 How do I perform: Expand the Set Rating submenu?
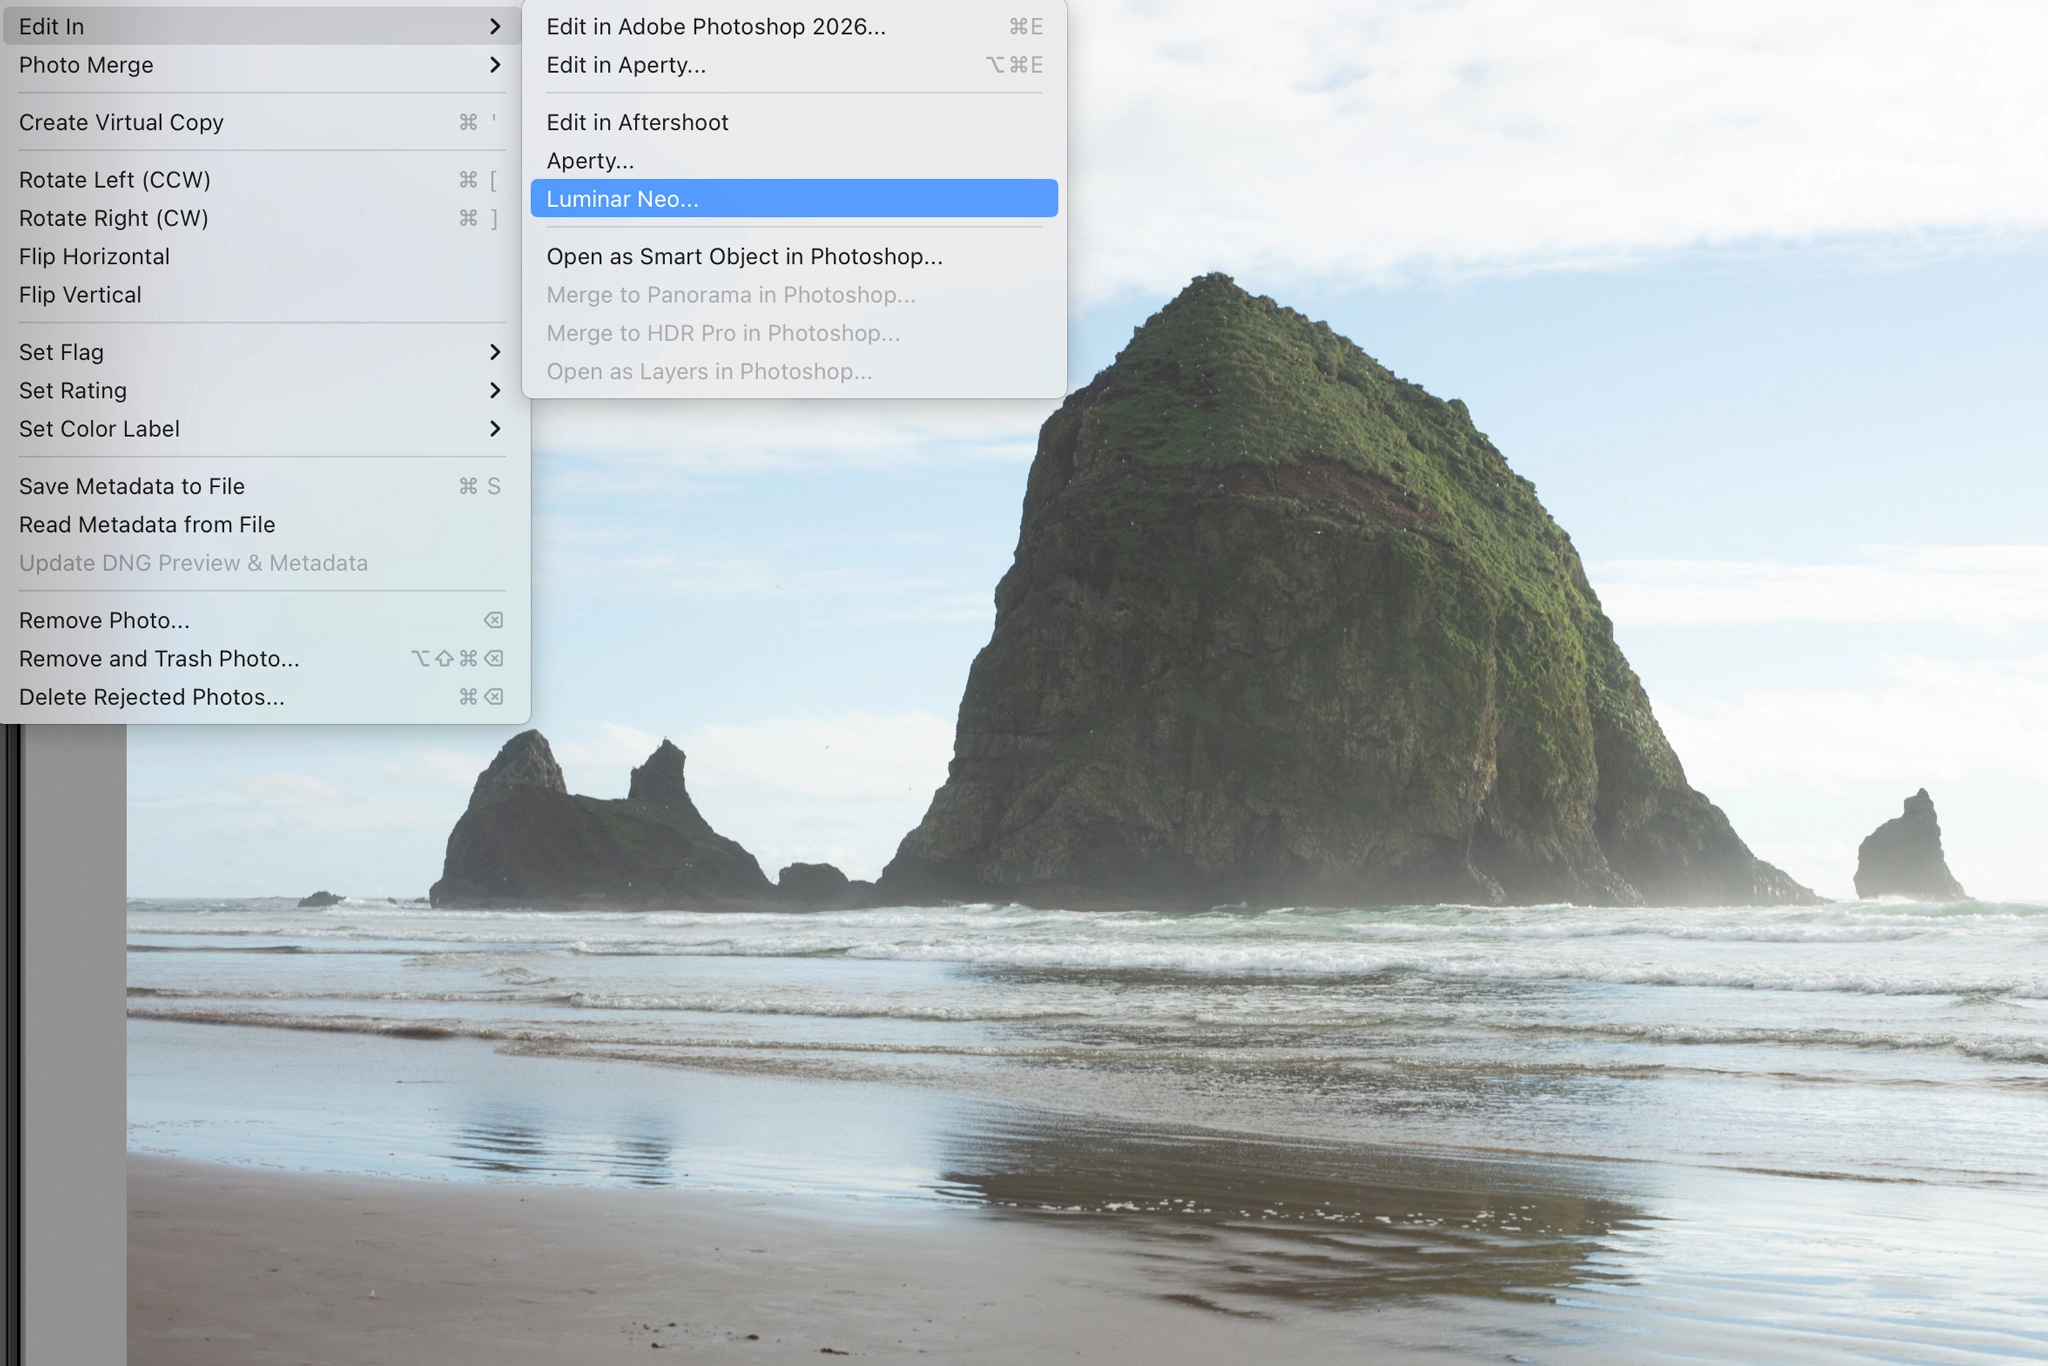[260, 390]
